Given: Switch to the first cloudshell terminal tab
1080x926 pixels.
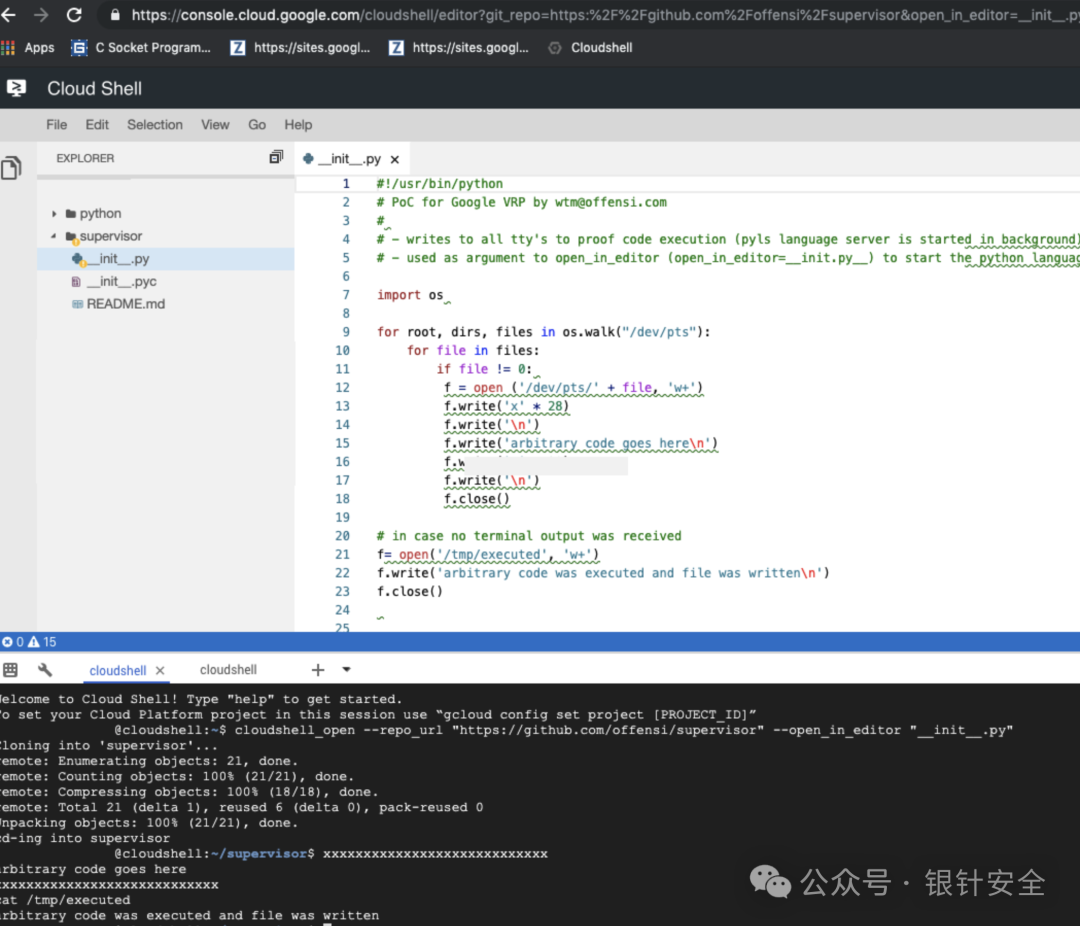Looking at the screenshot, I should 118,670.
